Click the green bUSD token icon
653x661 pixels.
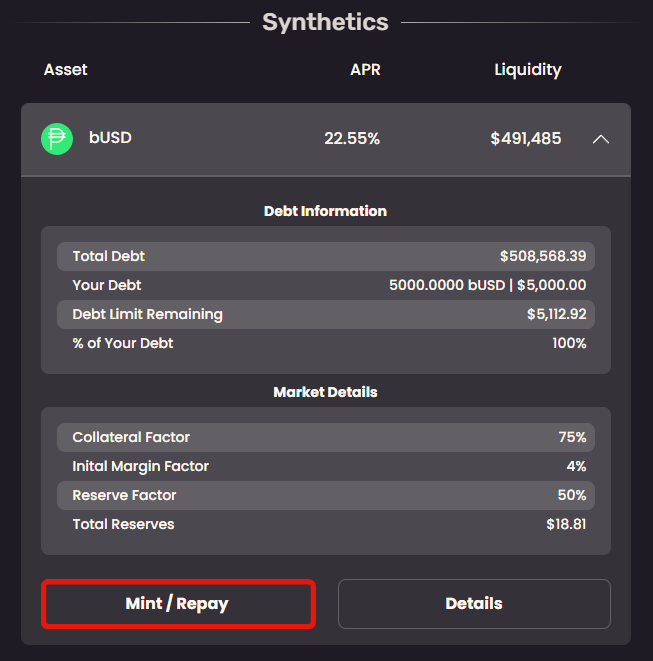pyautogui.click(x=57, y=139)
